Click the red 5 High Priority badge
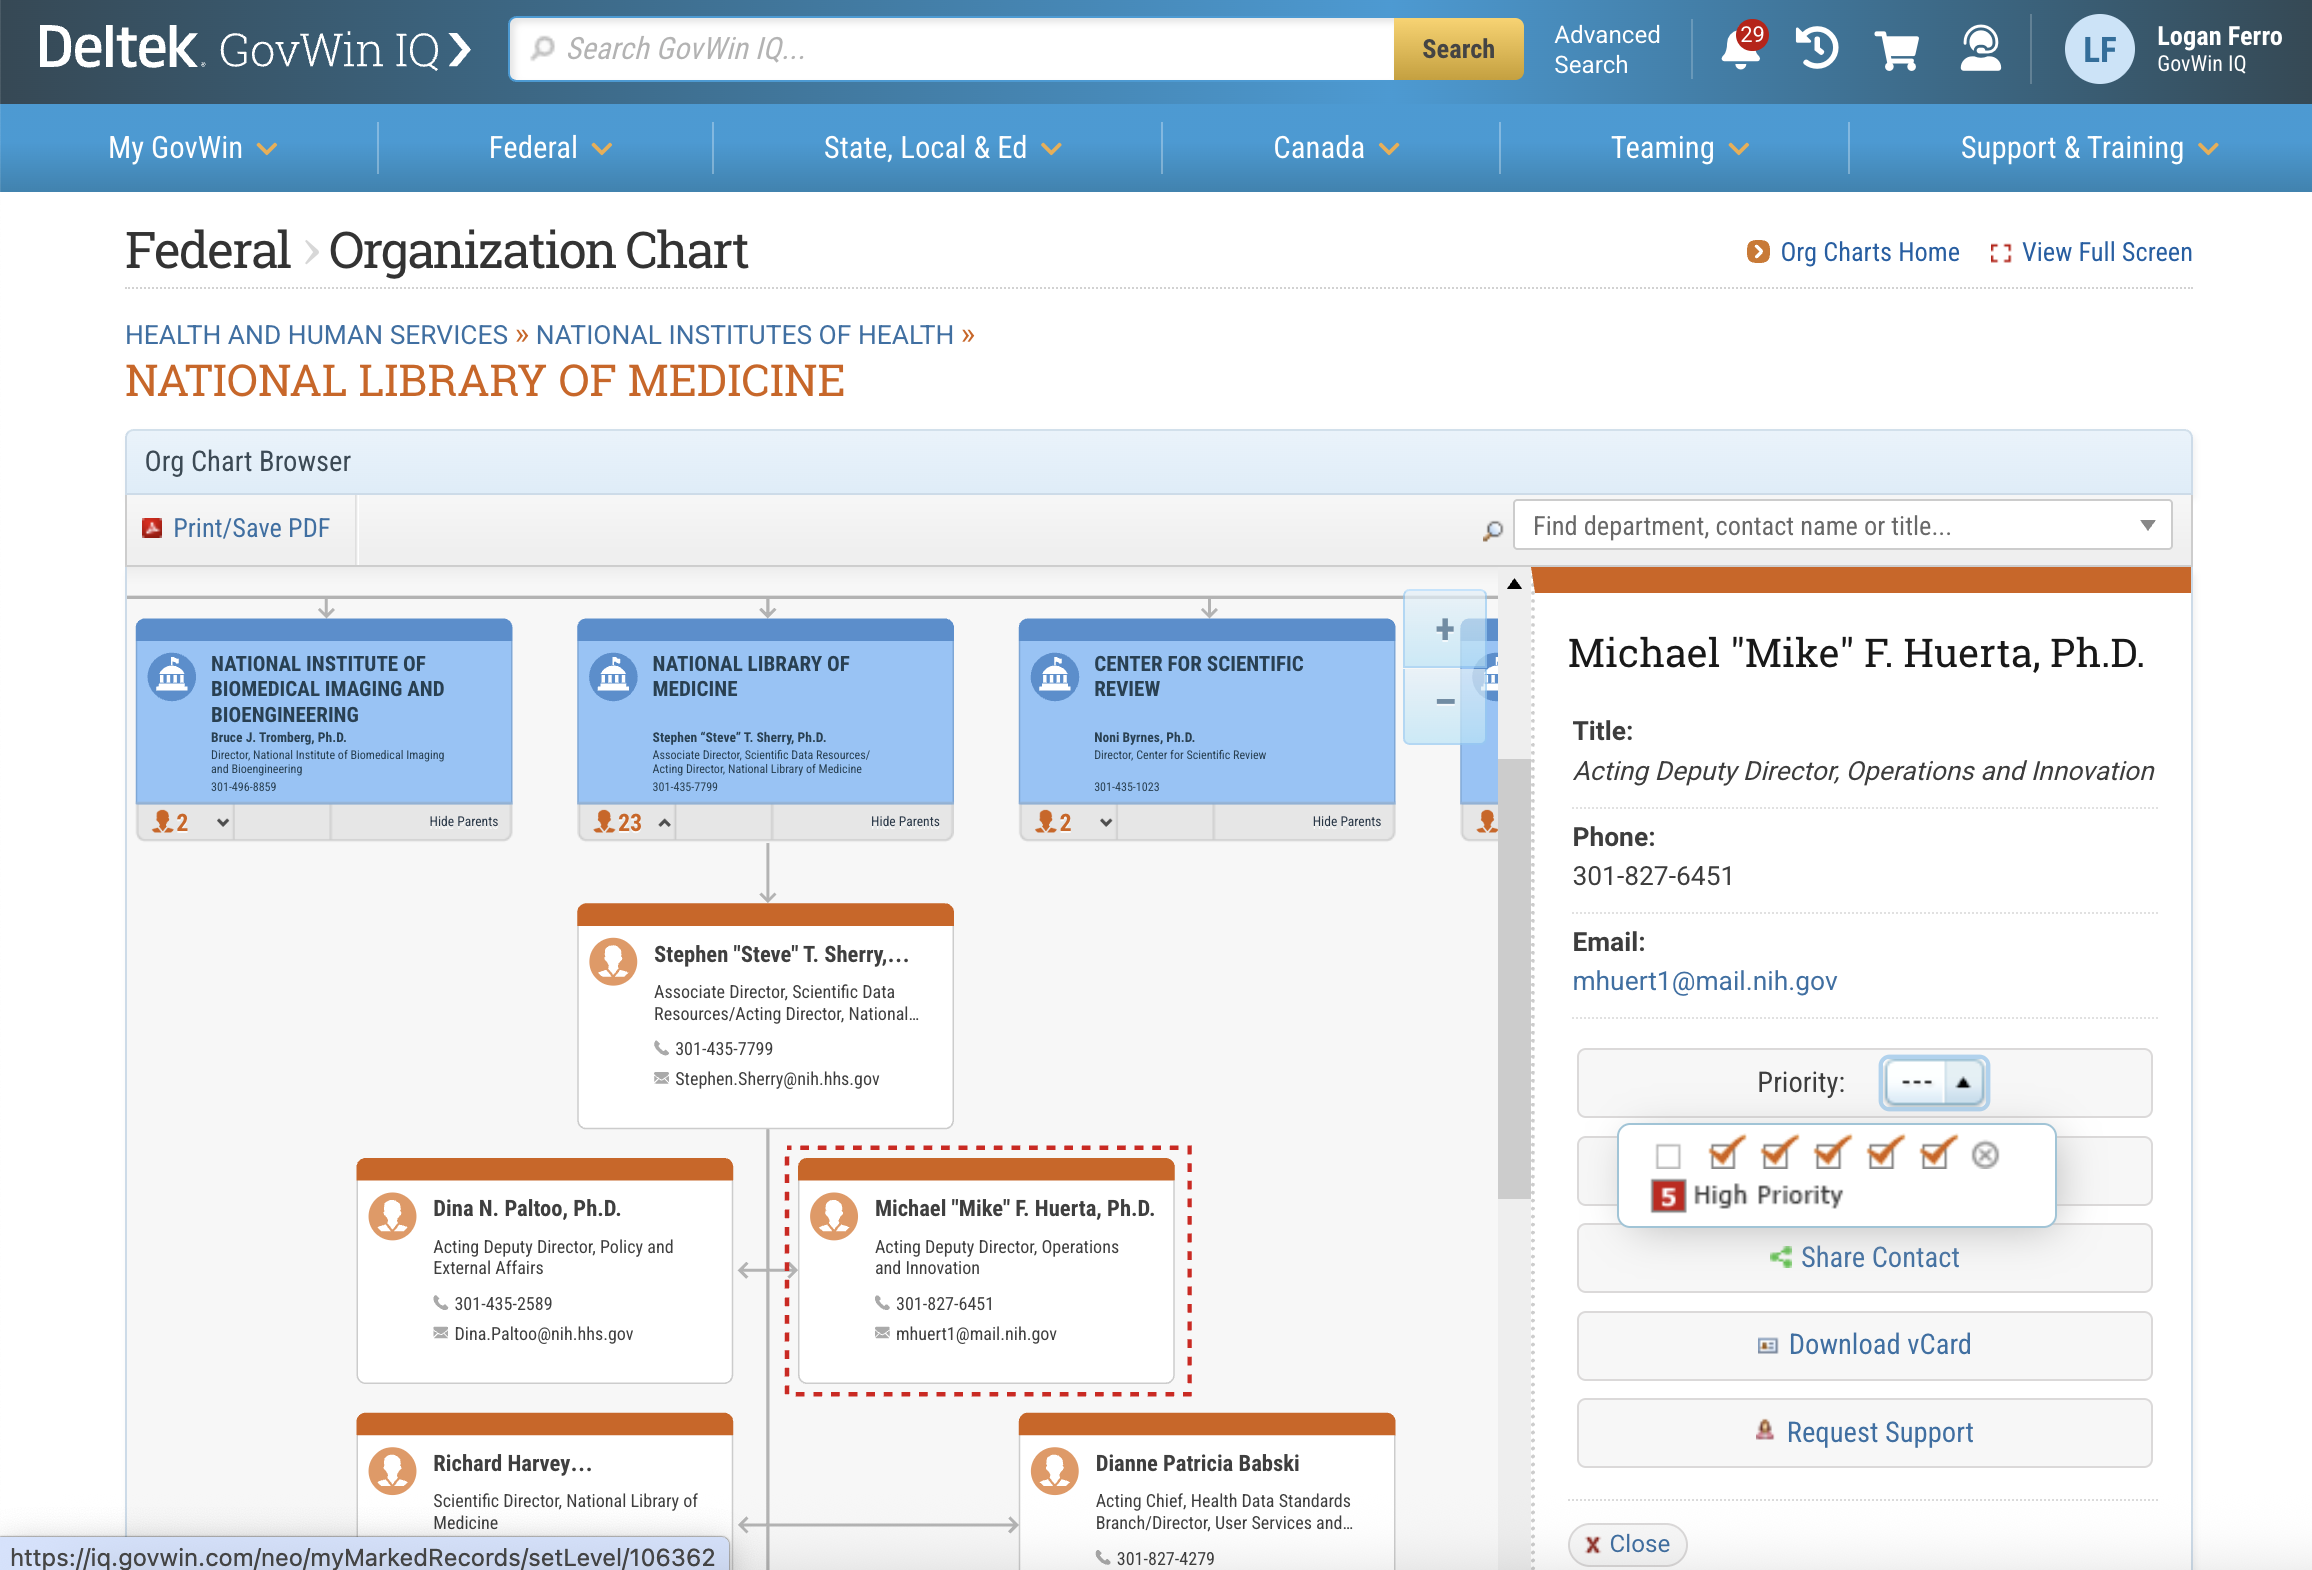The image size is (2312, 1570). pyautogui.click(x=1668, y=1196)
